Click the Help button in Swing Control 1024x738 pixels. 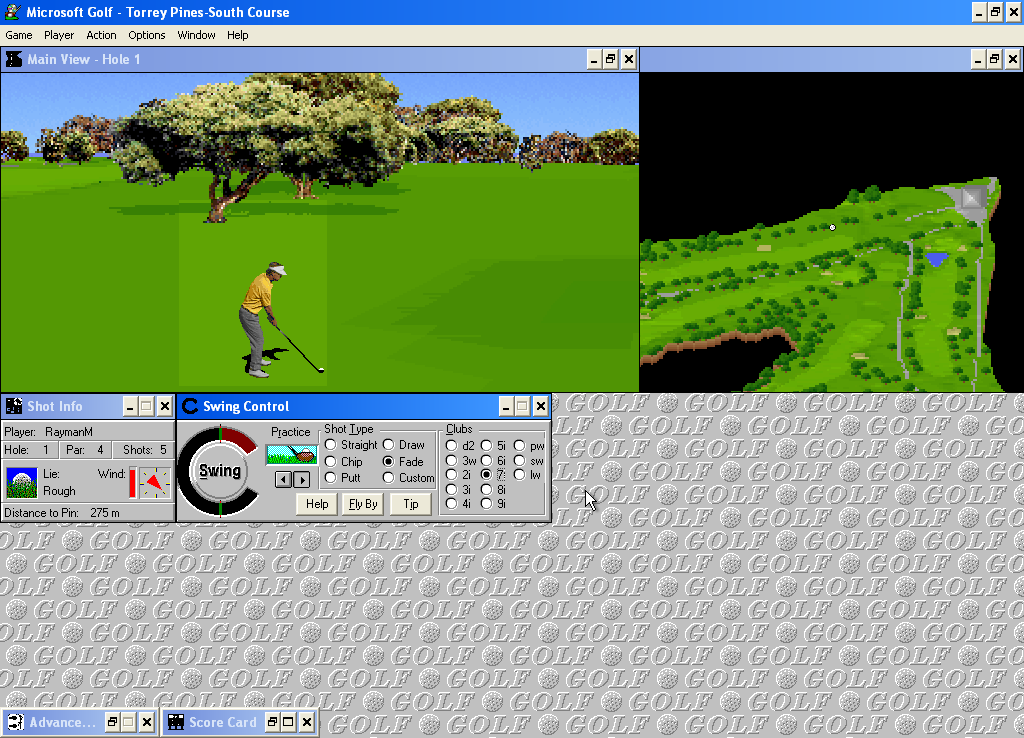[317, 504]
